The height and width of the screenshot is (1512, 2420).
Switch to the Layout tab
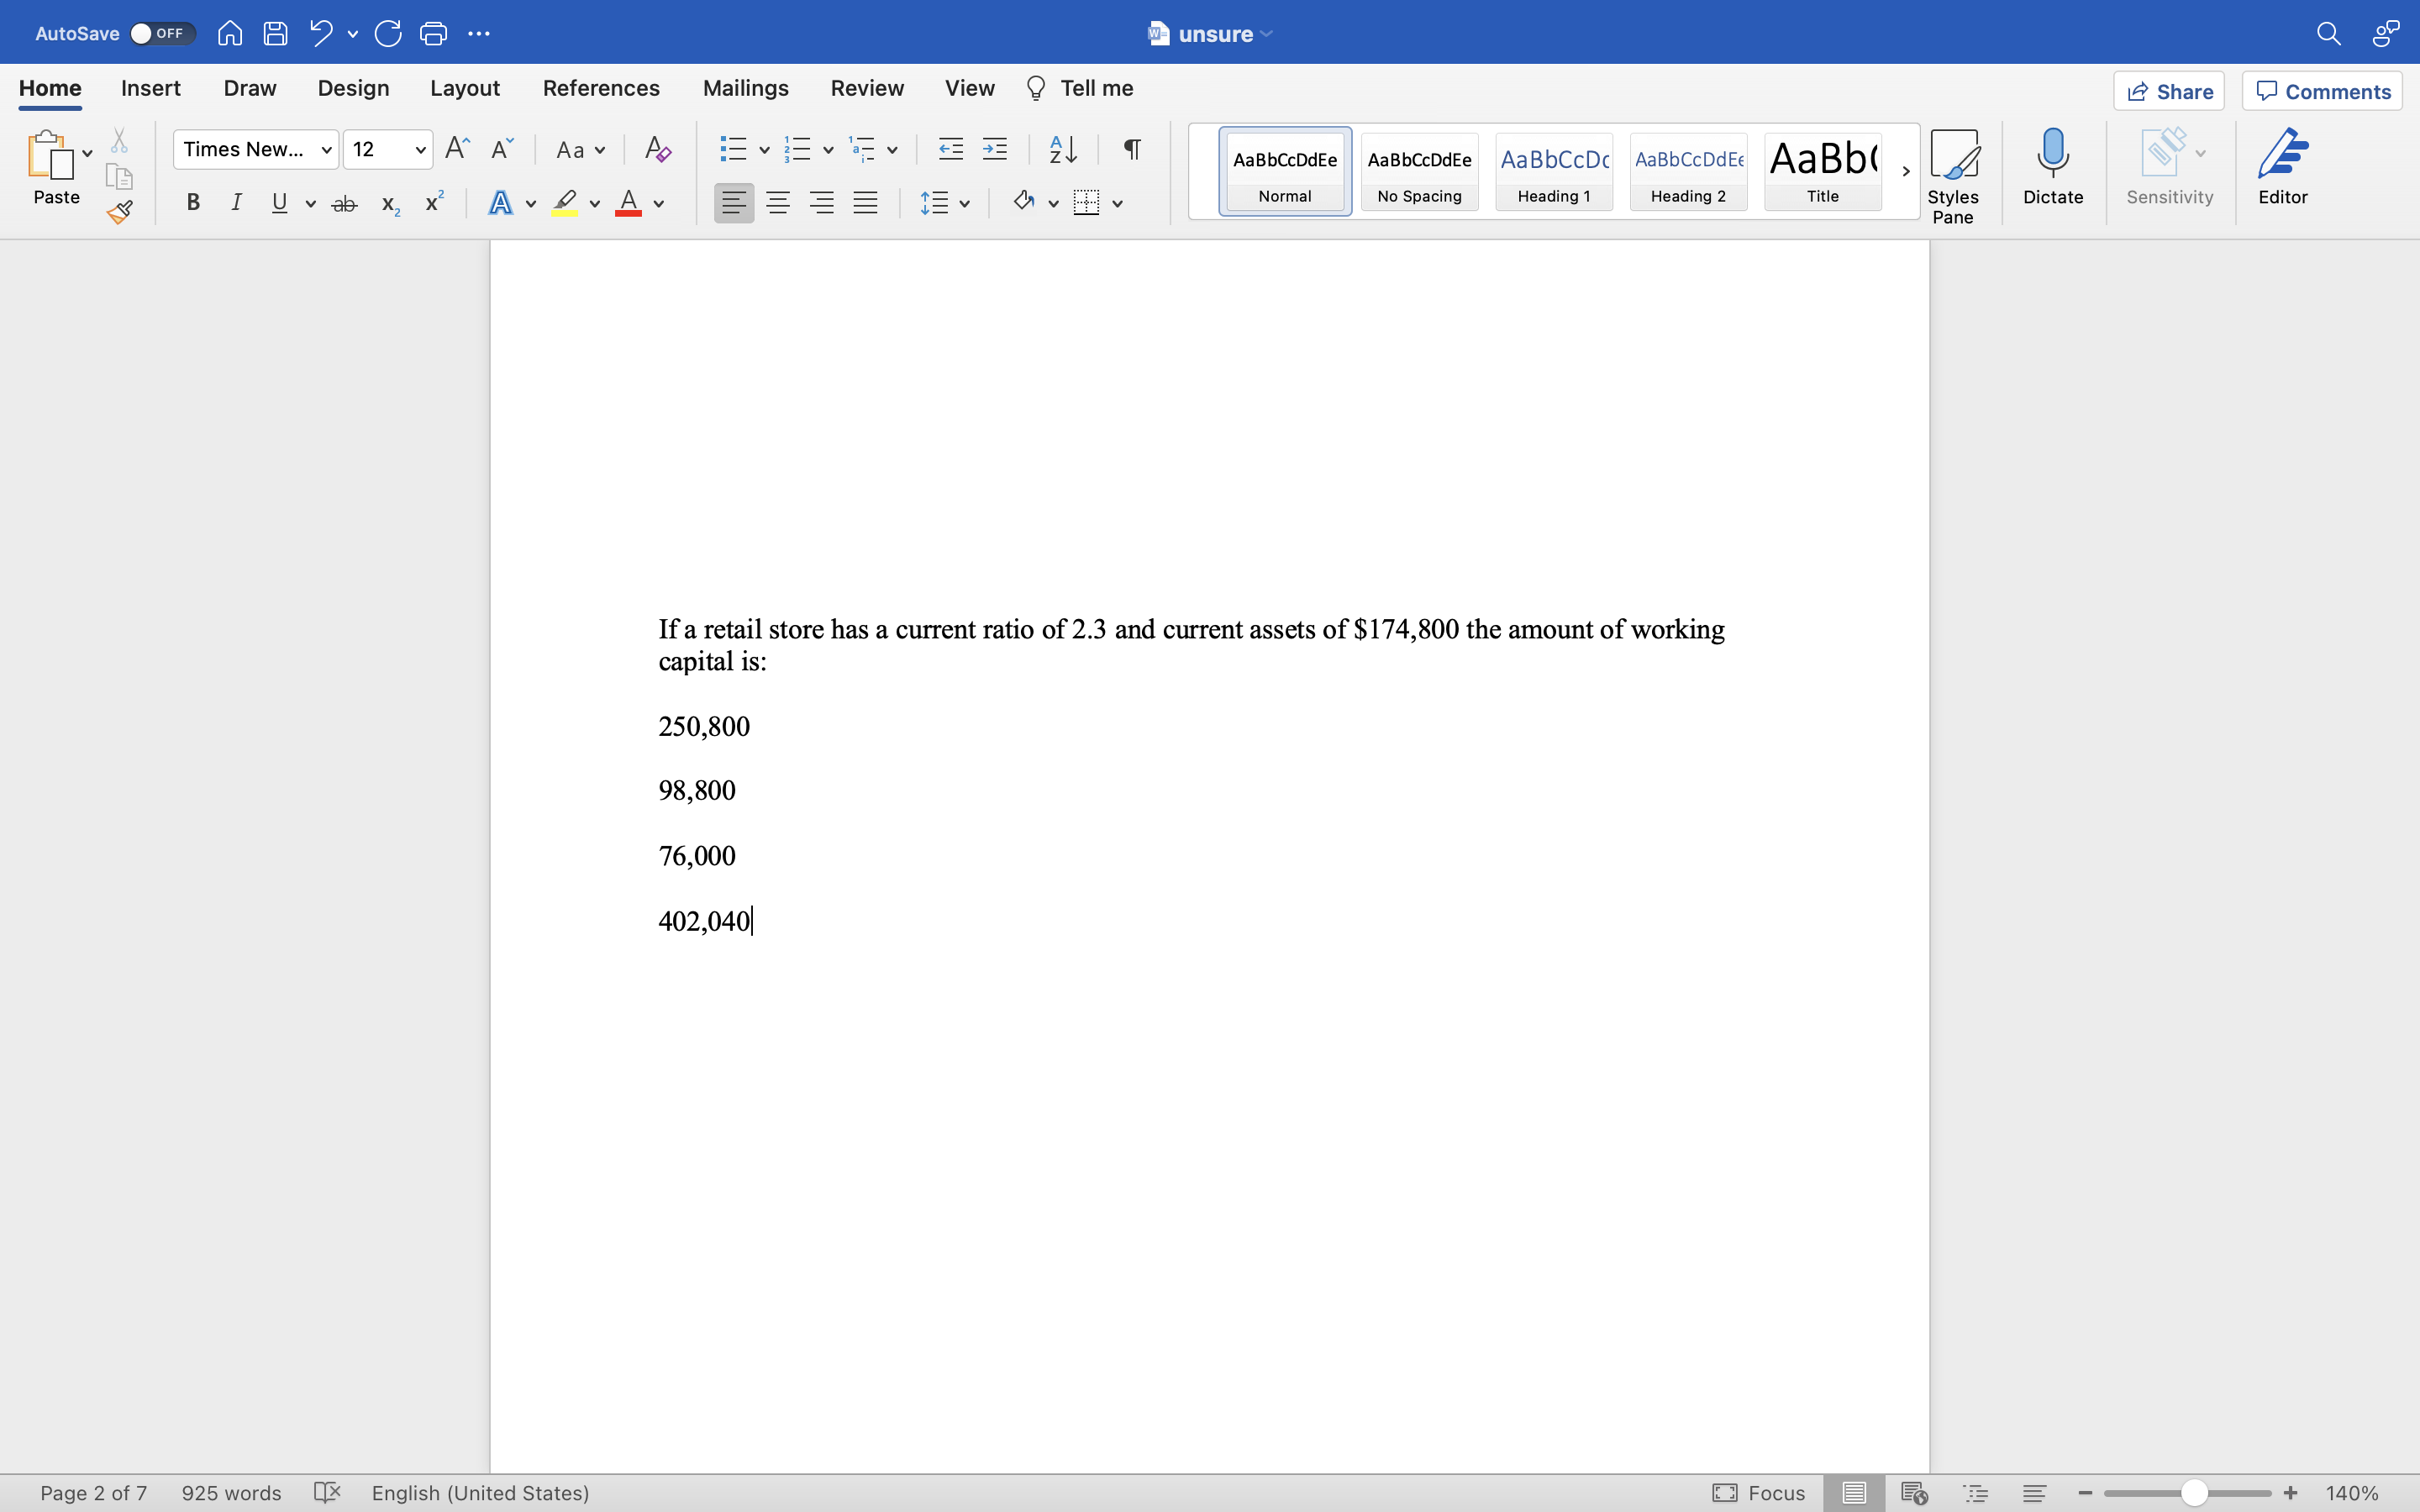(464, 88)
